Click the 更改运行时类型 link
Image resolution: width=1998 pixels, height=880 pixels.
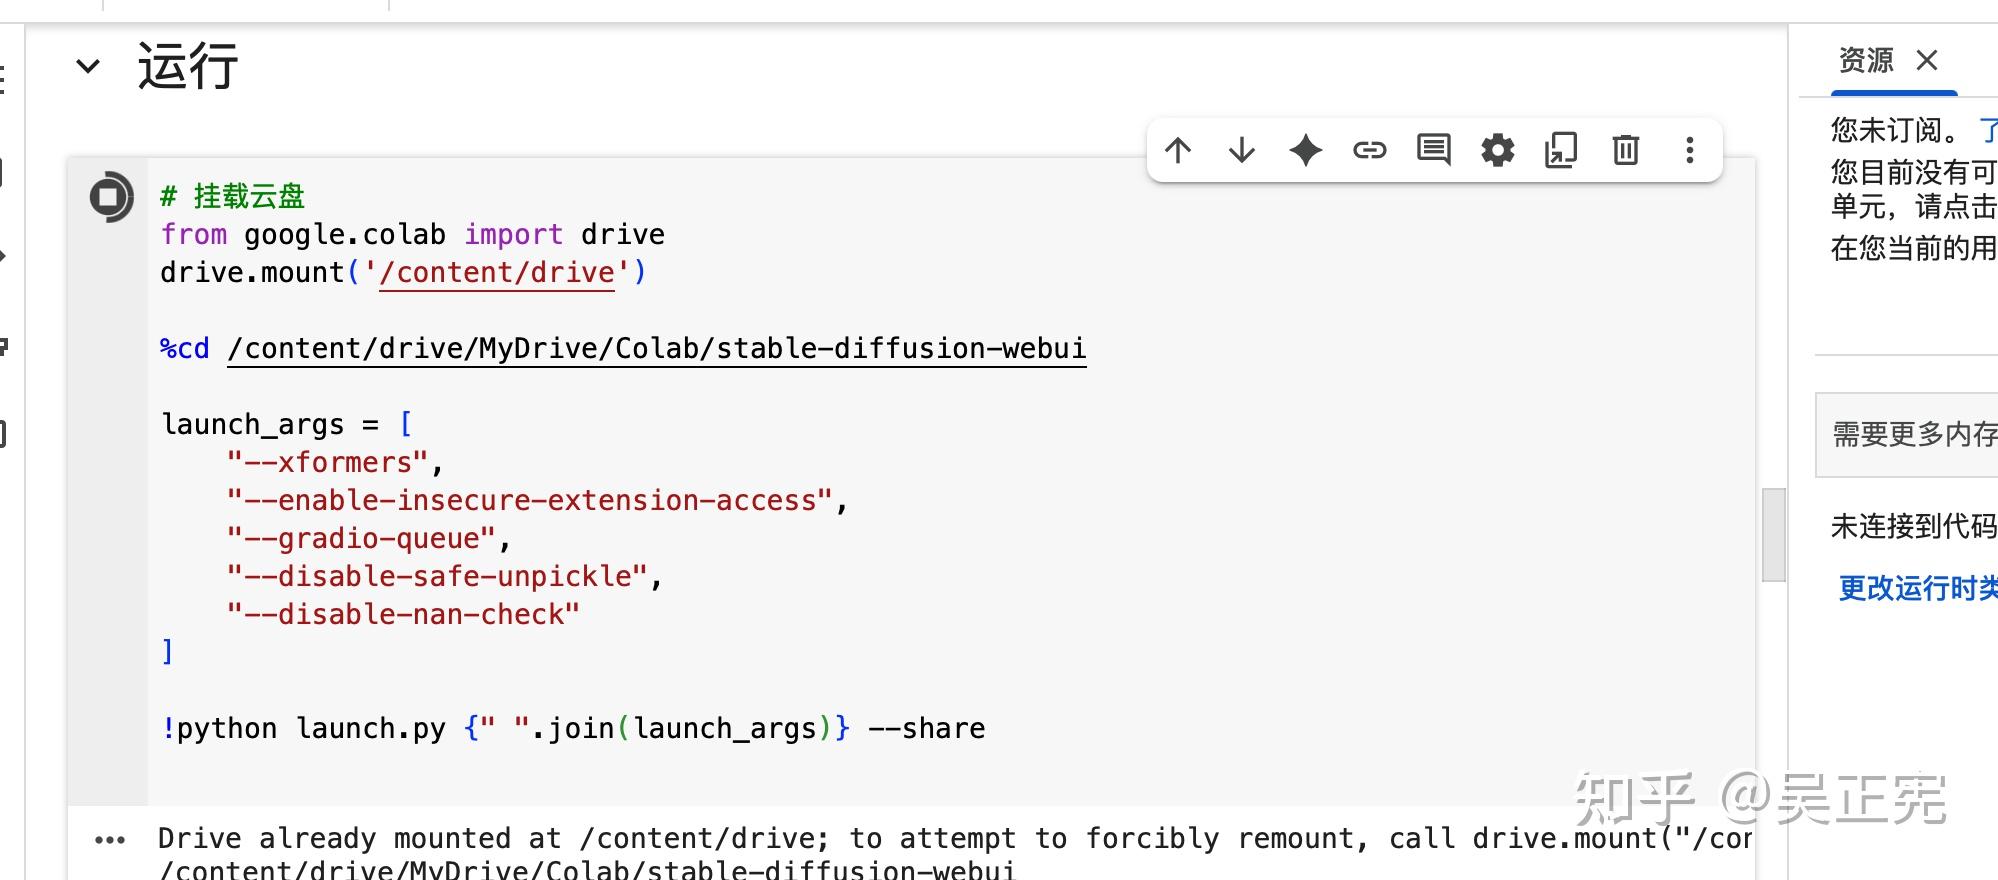point(1917,588)
